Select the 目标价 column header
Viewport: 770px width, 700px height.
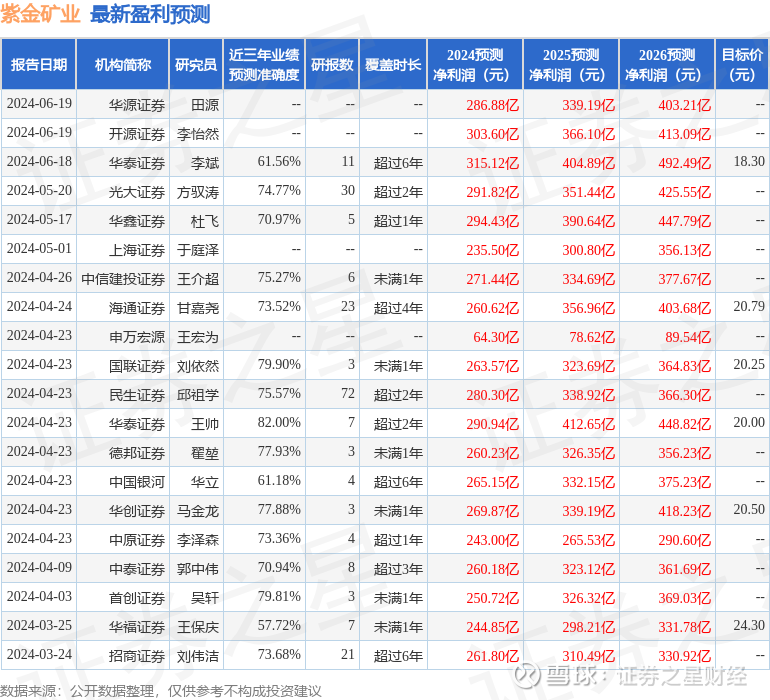point(742,64)
